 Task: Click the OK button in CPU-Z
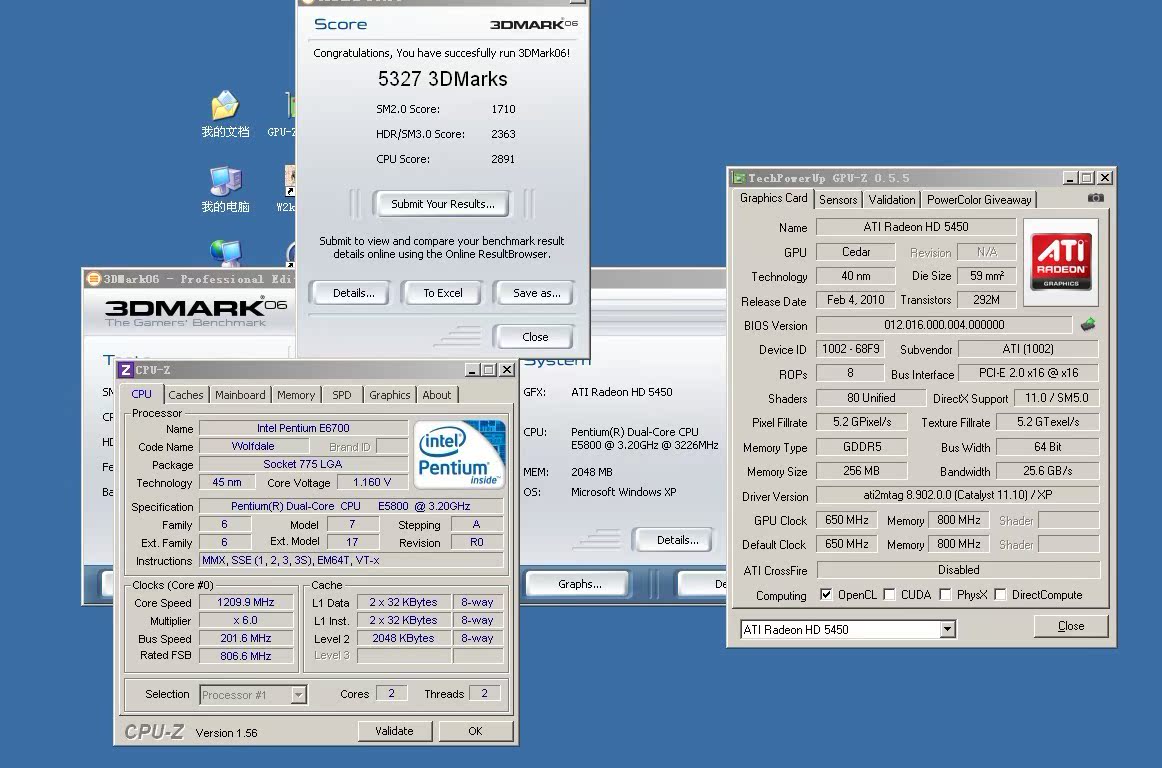click(475, 731)
